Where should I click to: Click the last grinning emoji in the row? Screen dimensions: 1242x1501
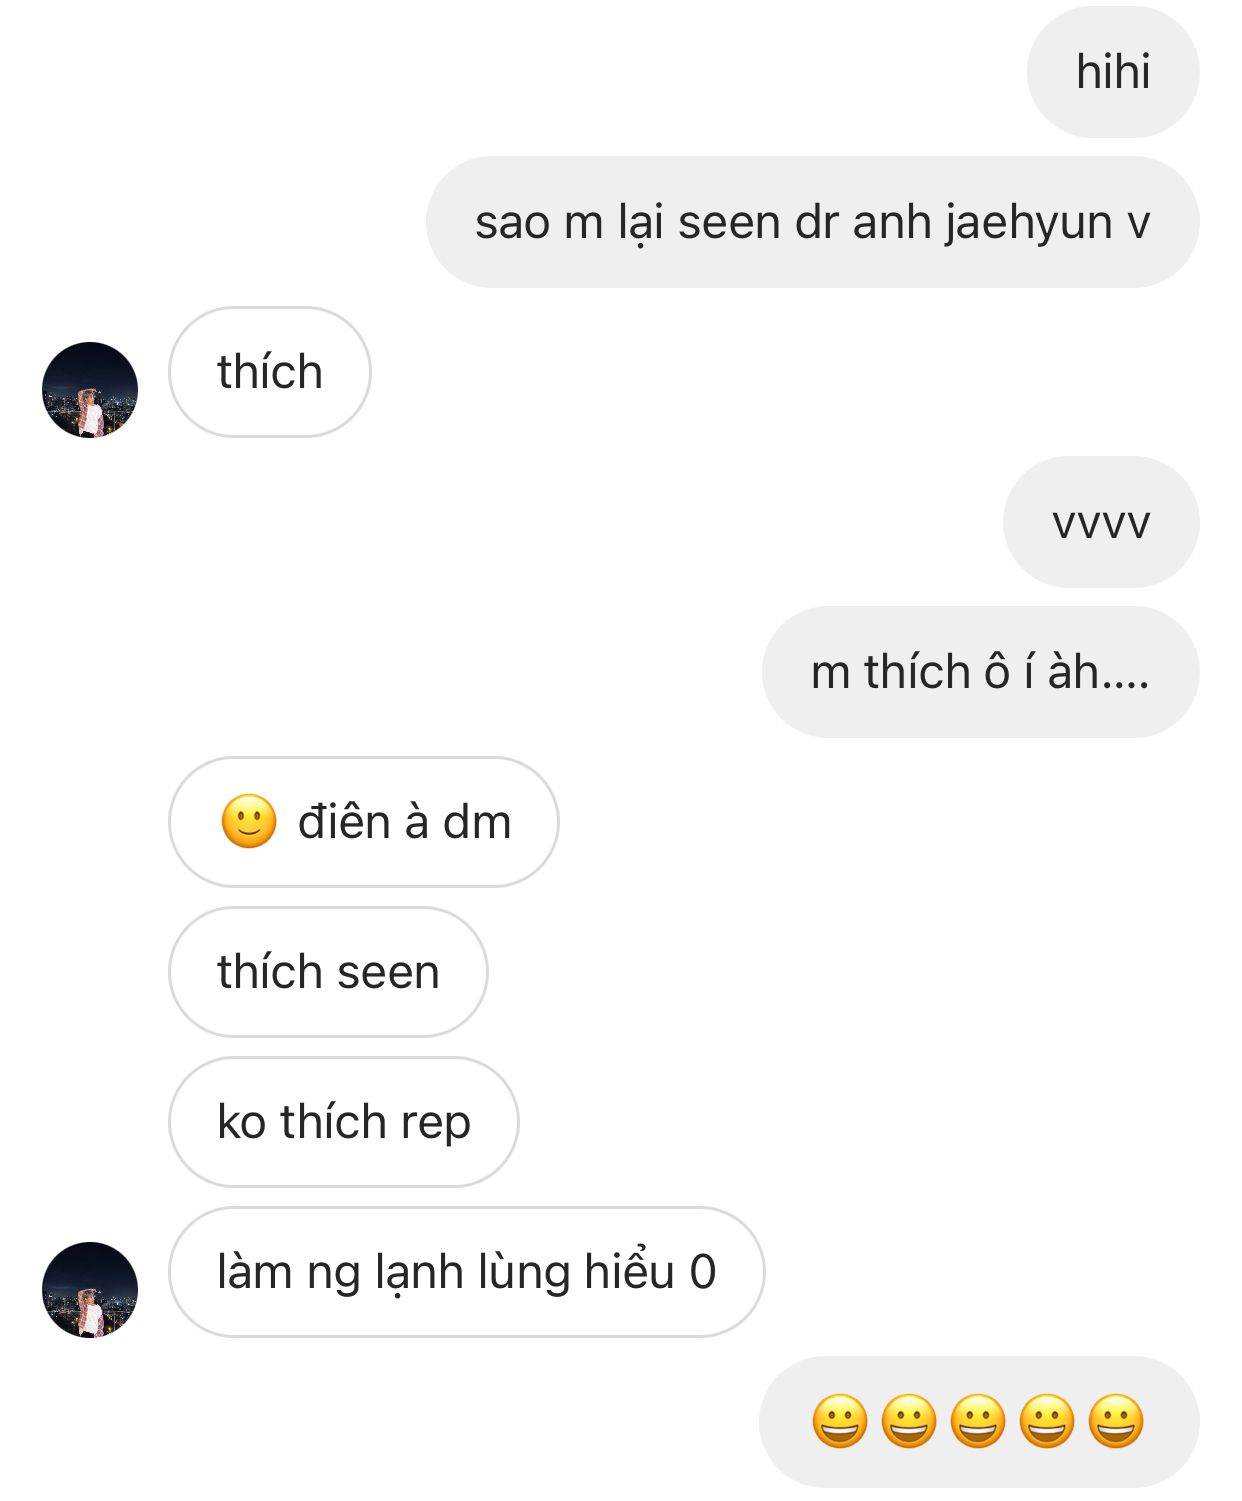[x=1116, y=1421]
